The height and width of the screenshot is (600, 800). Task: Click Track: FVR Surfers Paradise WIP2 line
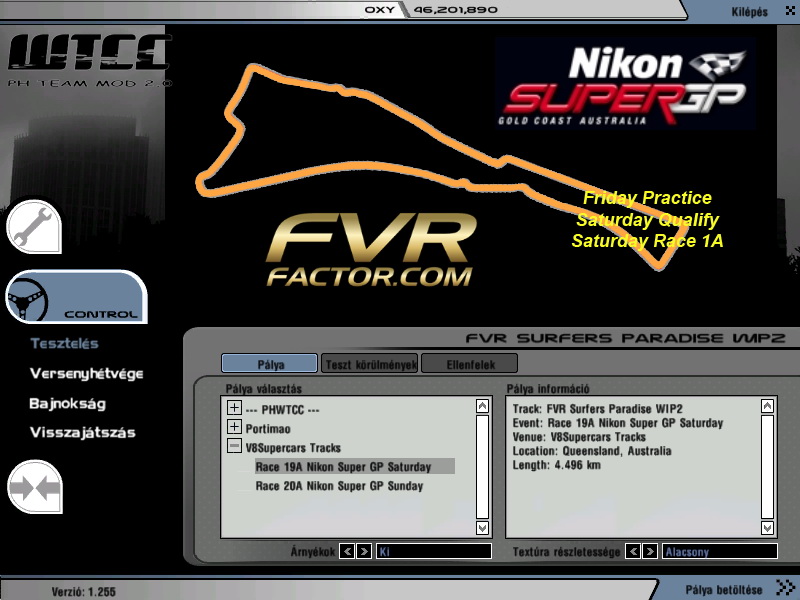click(x=597, y=409)
